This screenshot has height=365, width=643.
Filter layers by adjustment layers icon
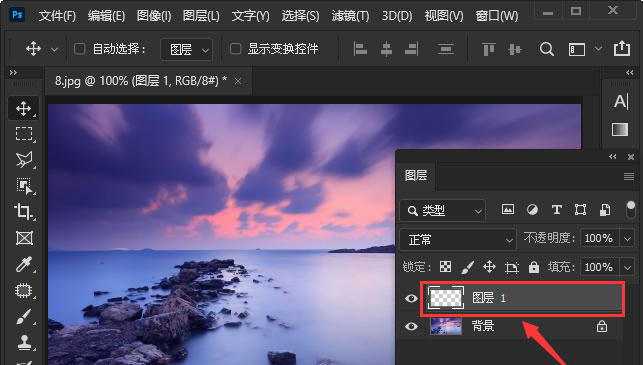click(532, 210)
